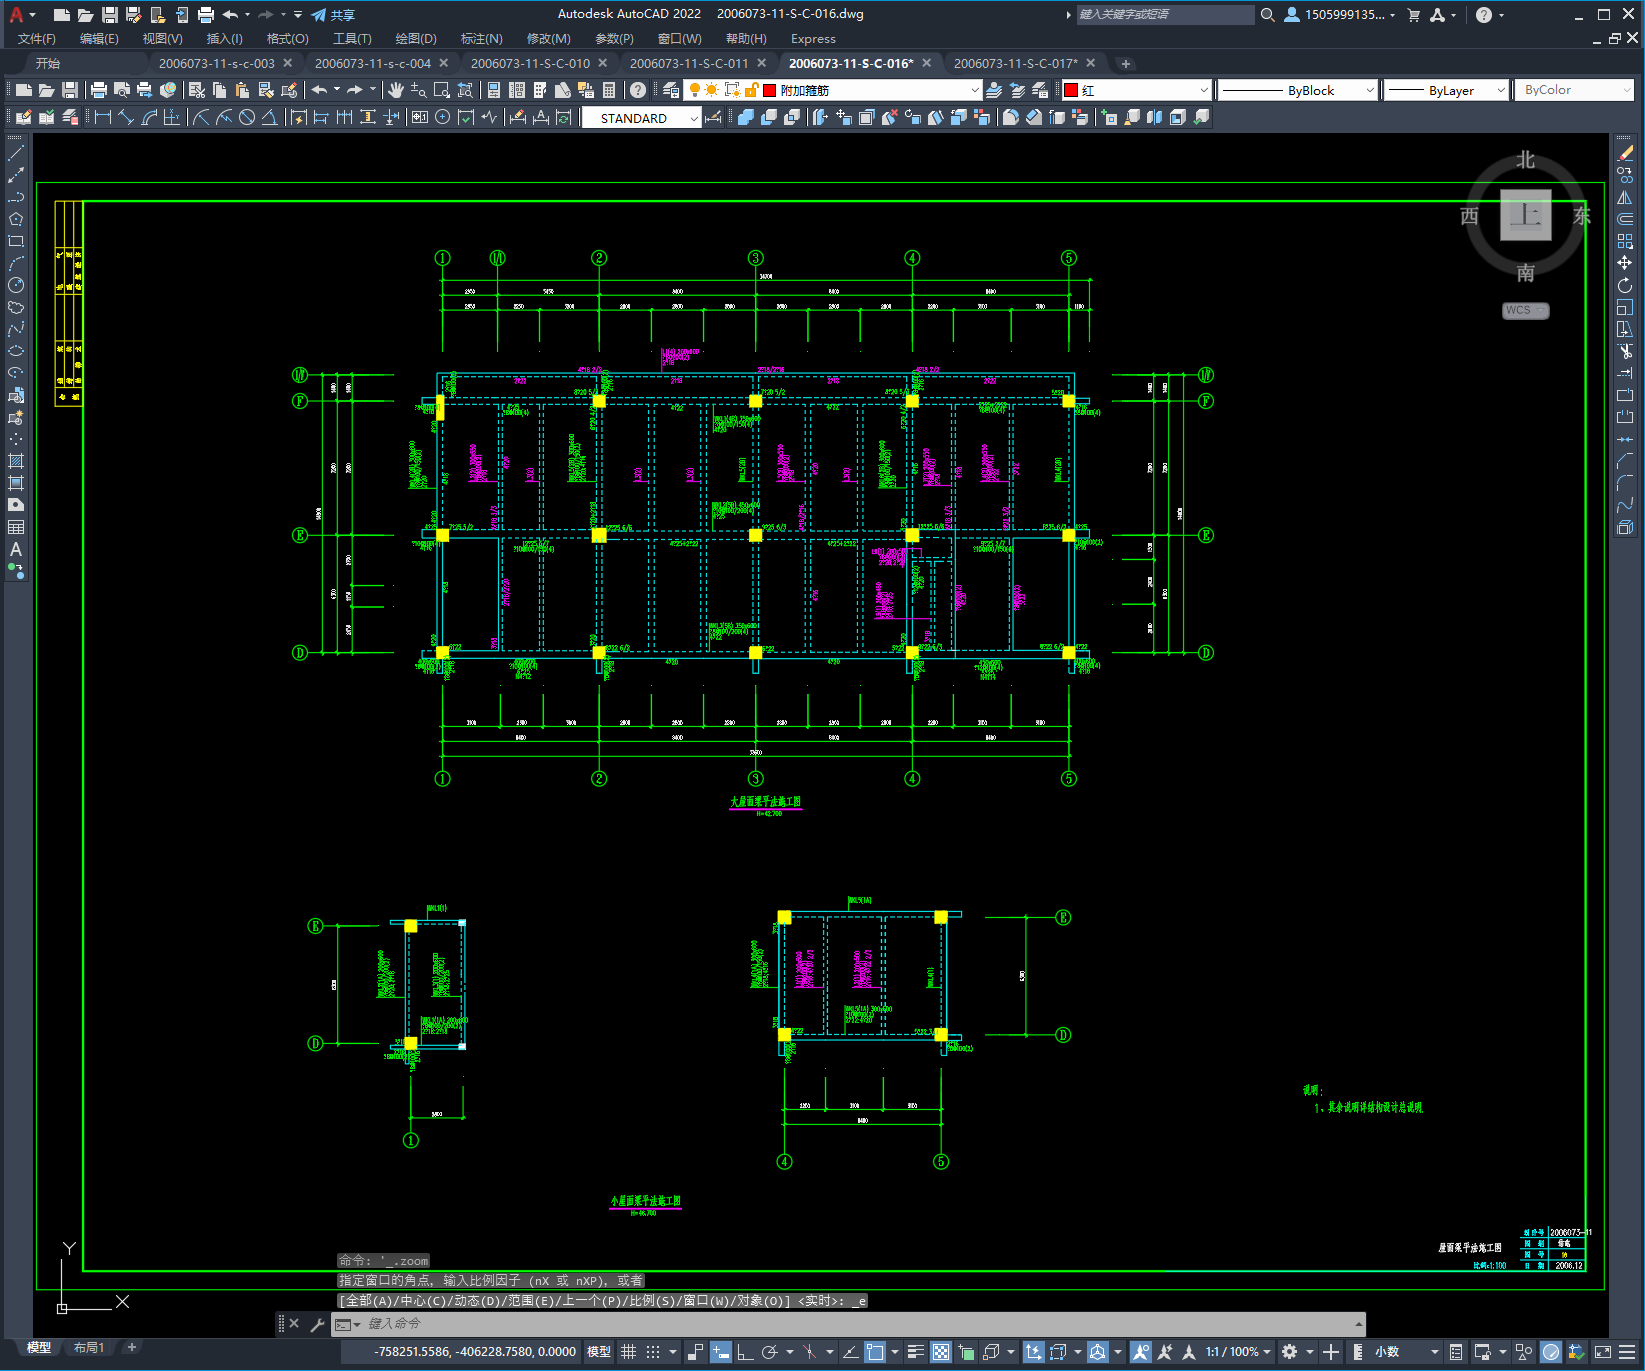This screenshot has width=1645, height=1371.
Task: Click the signed-in account 1505999135 button
Action: tap(1340, 15)
